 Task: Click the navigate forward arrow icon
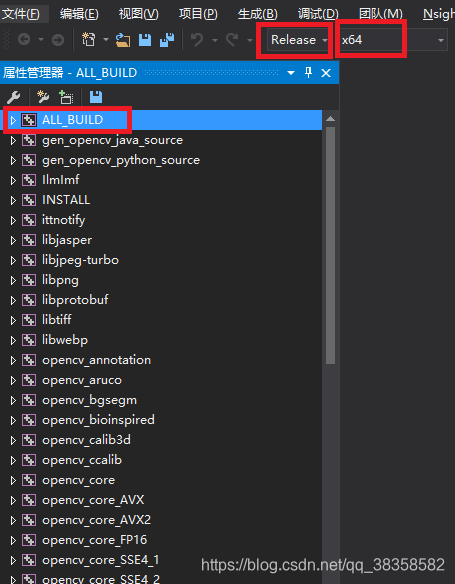(58, 39)
